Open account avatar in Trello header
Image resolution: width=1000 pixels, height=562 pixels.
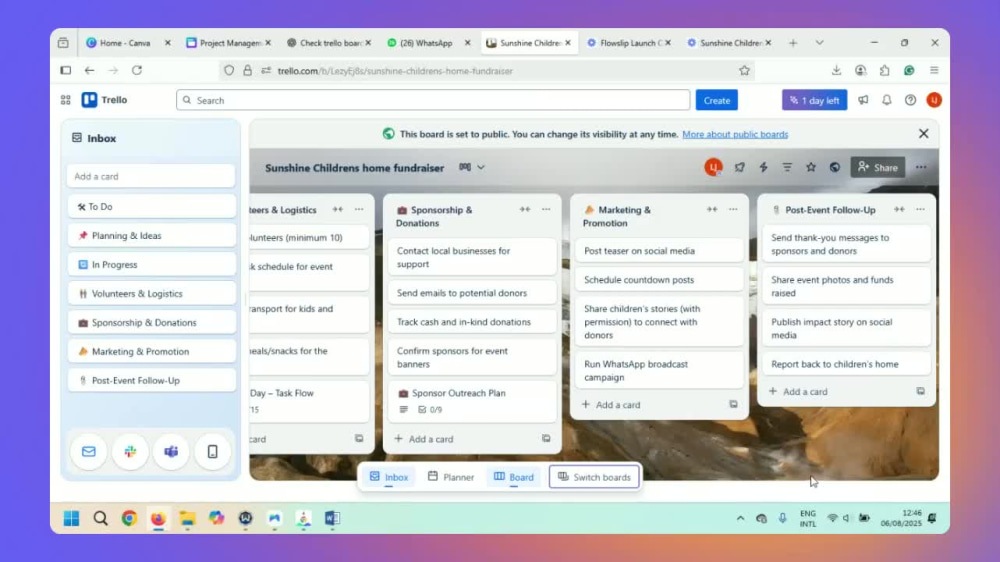tap(934, 100)
